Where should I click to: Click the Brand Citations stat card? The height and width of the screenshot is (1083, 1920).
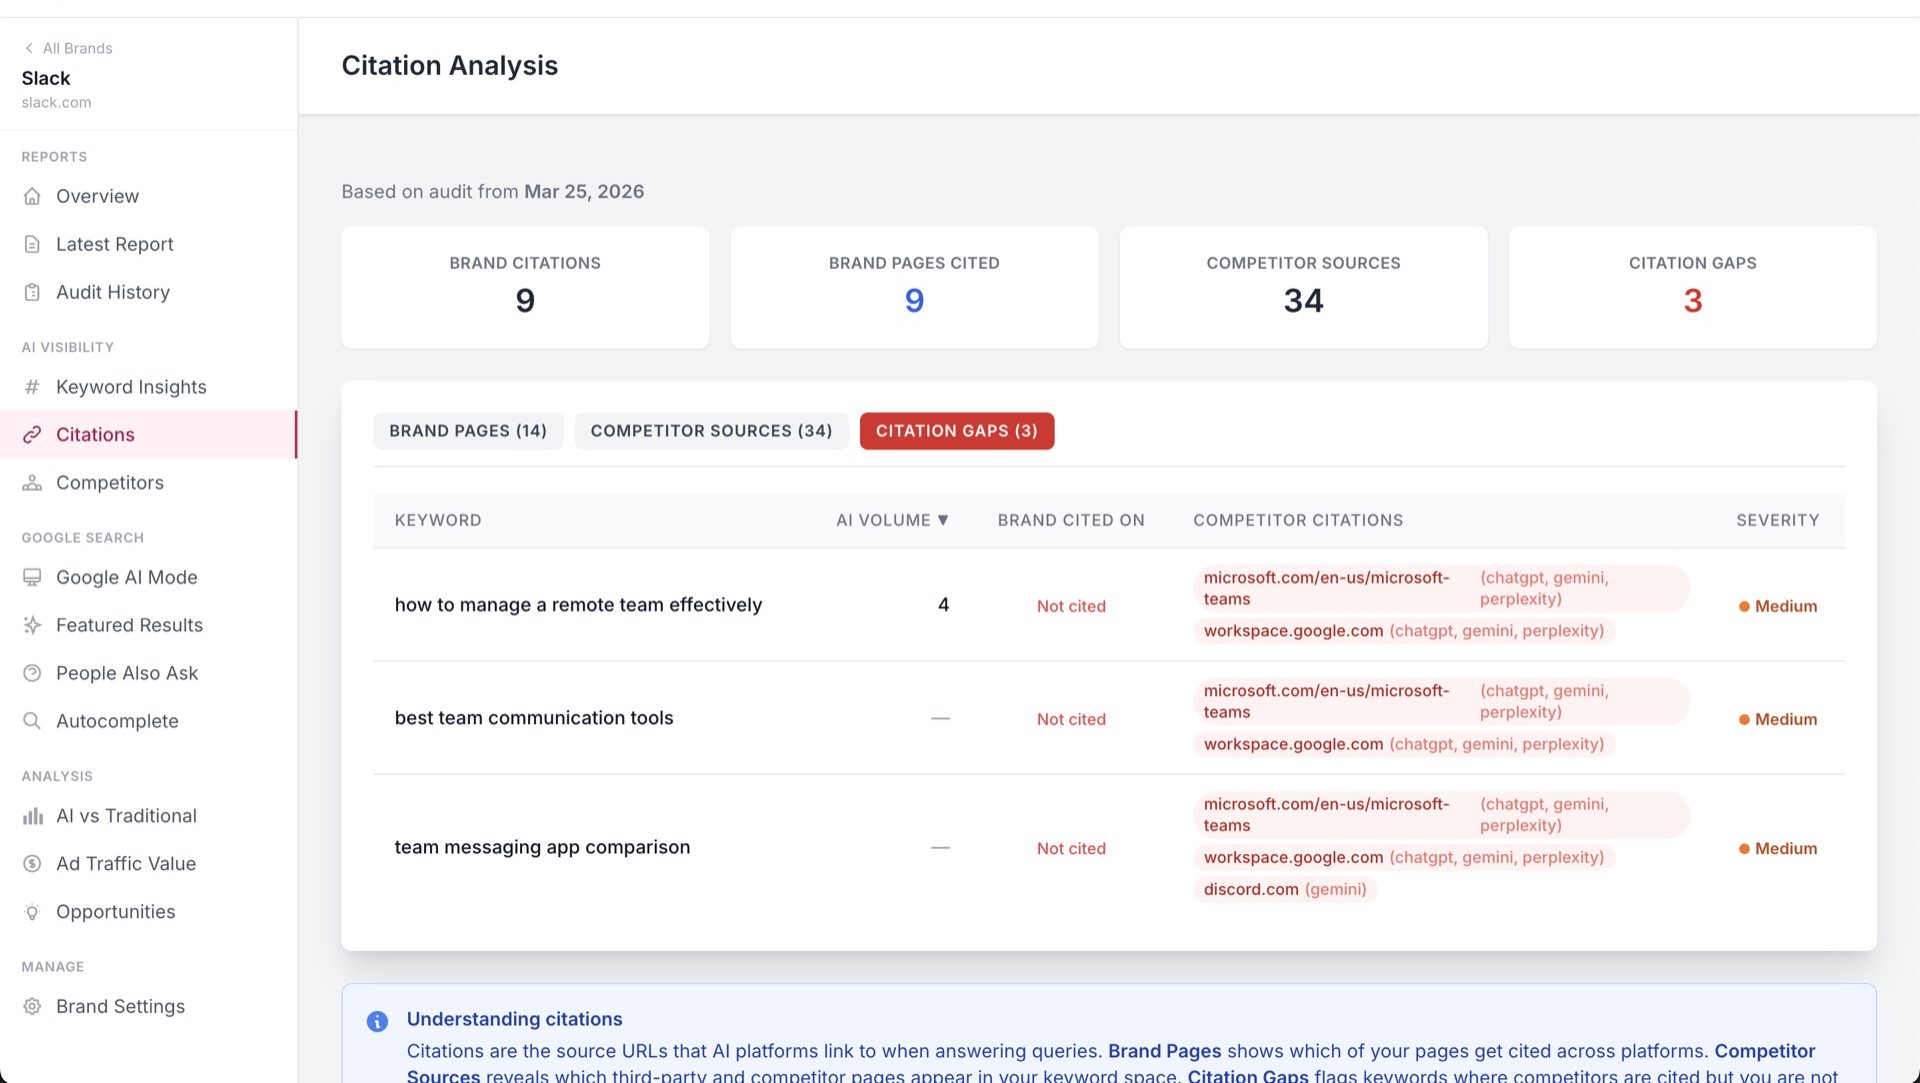[x=525, y=287]
